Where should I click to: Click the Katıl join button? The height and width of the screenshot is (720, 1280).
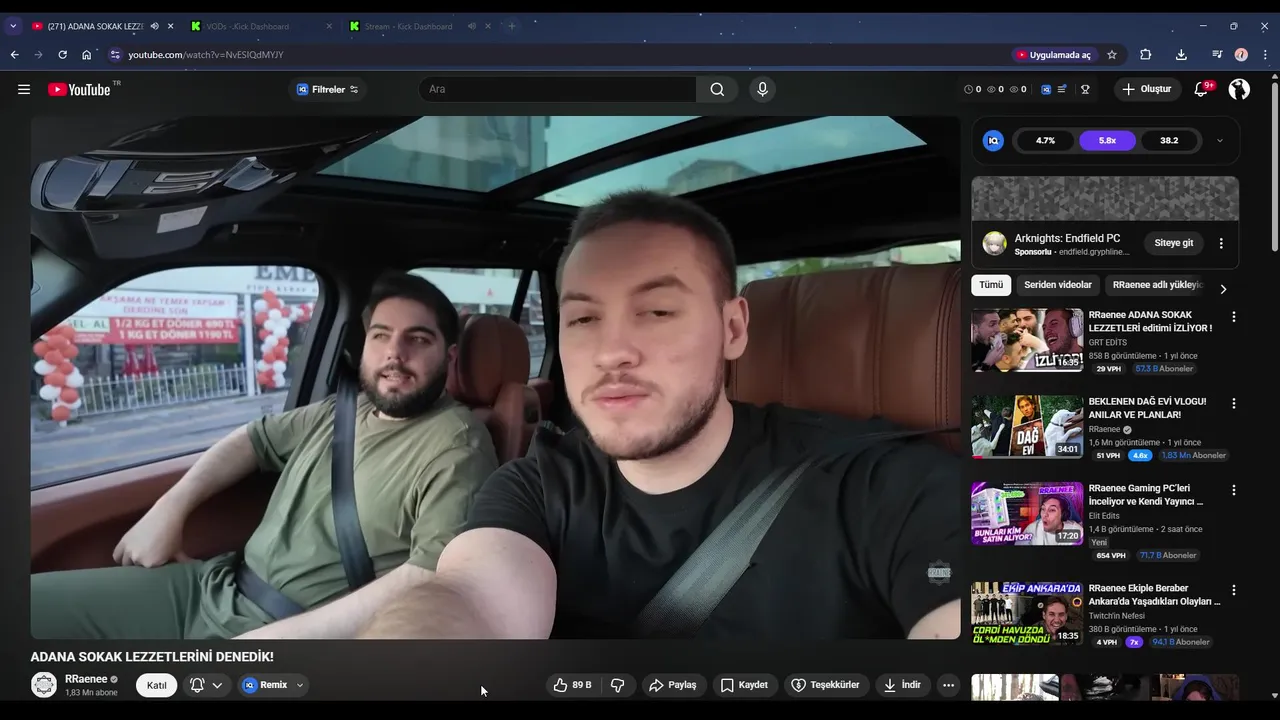click(157, 685)
